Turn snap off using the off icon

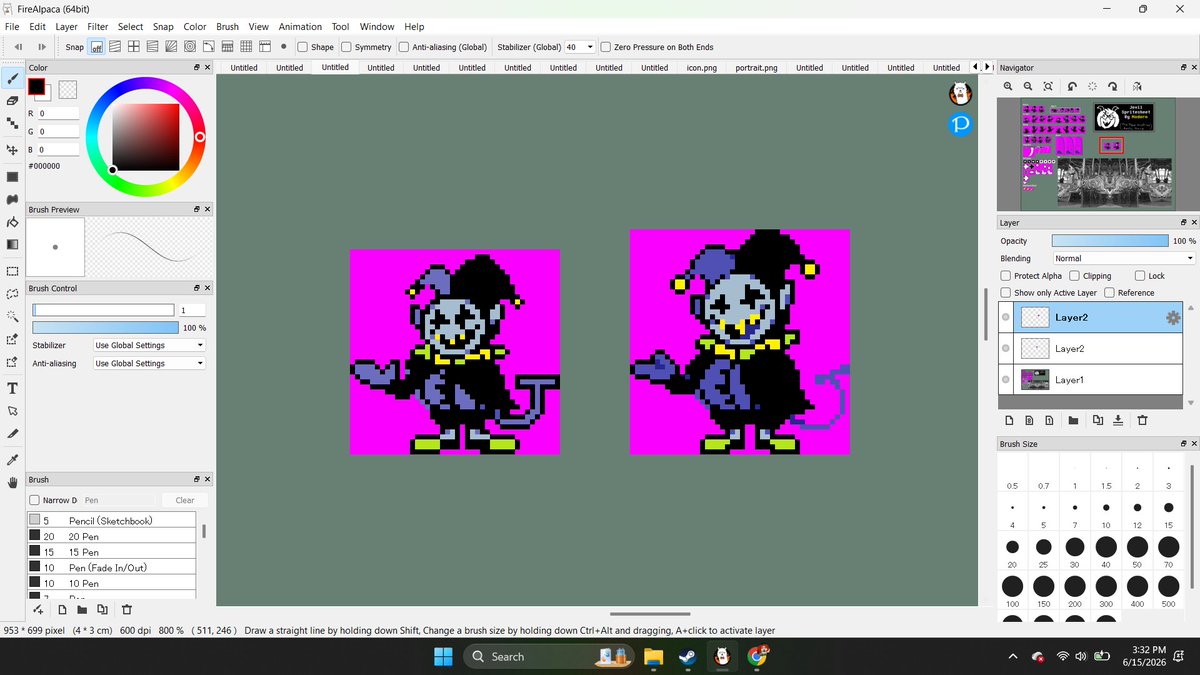[97, 46]
